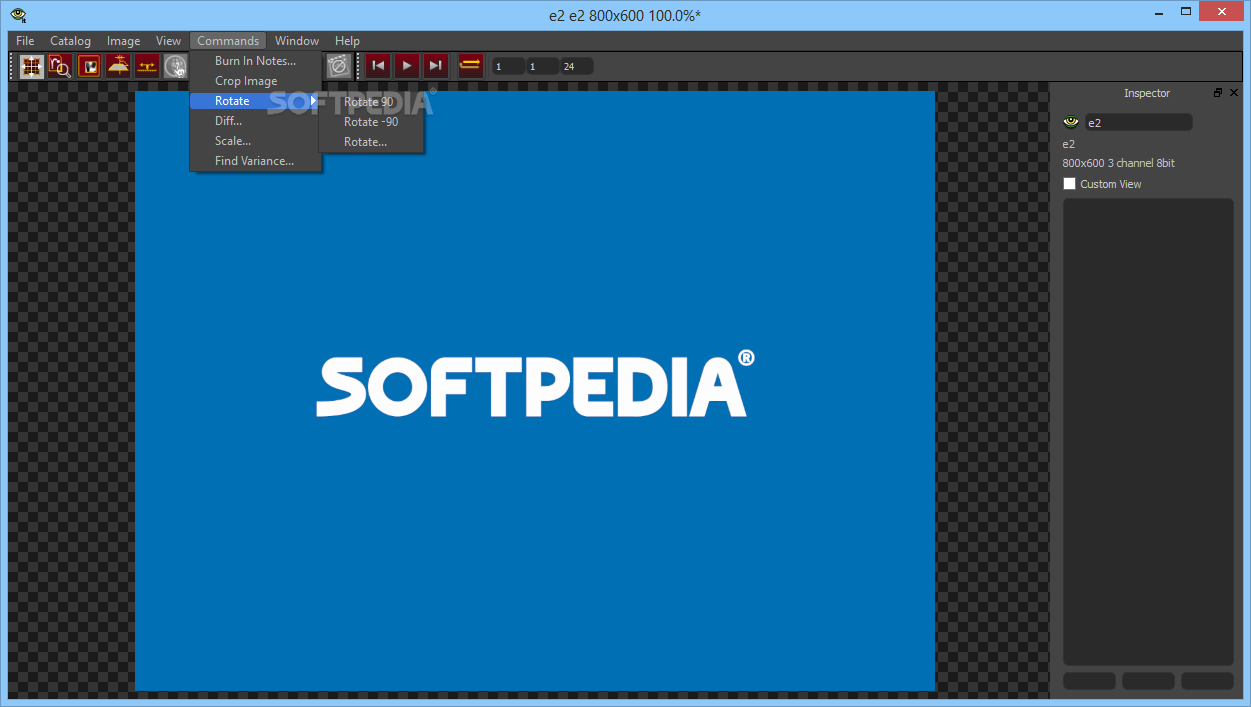Click the Inspector panel title
This screenshot has width=1251, height=707.
[1147, 93]
